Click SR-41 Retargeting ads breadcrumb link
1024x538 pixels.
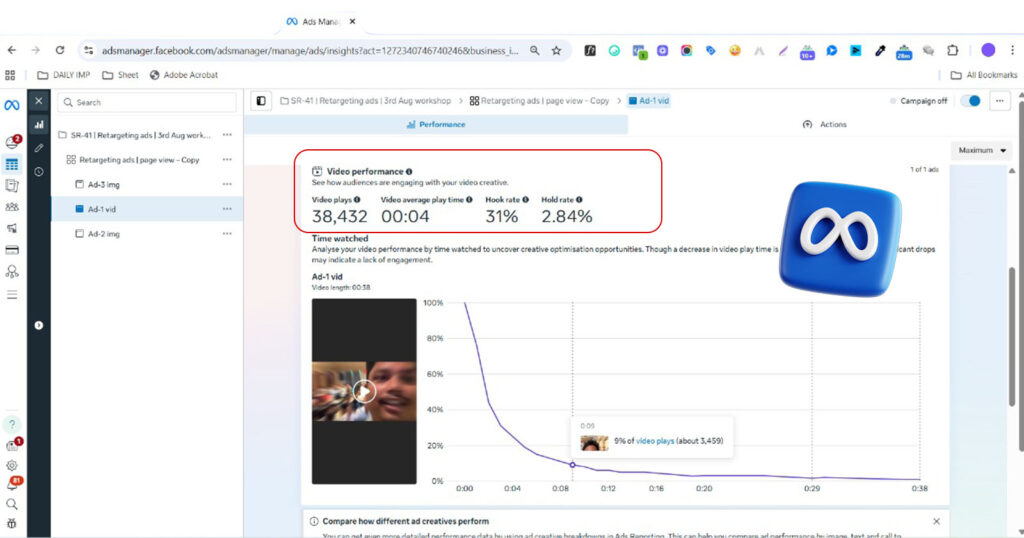(366, 101)
